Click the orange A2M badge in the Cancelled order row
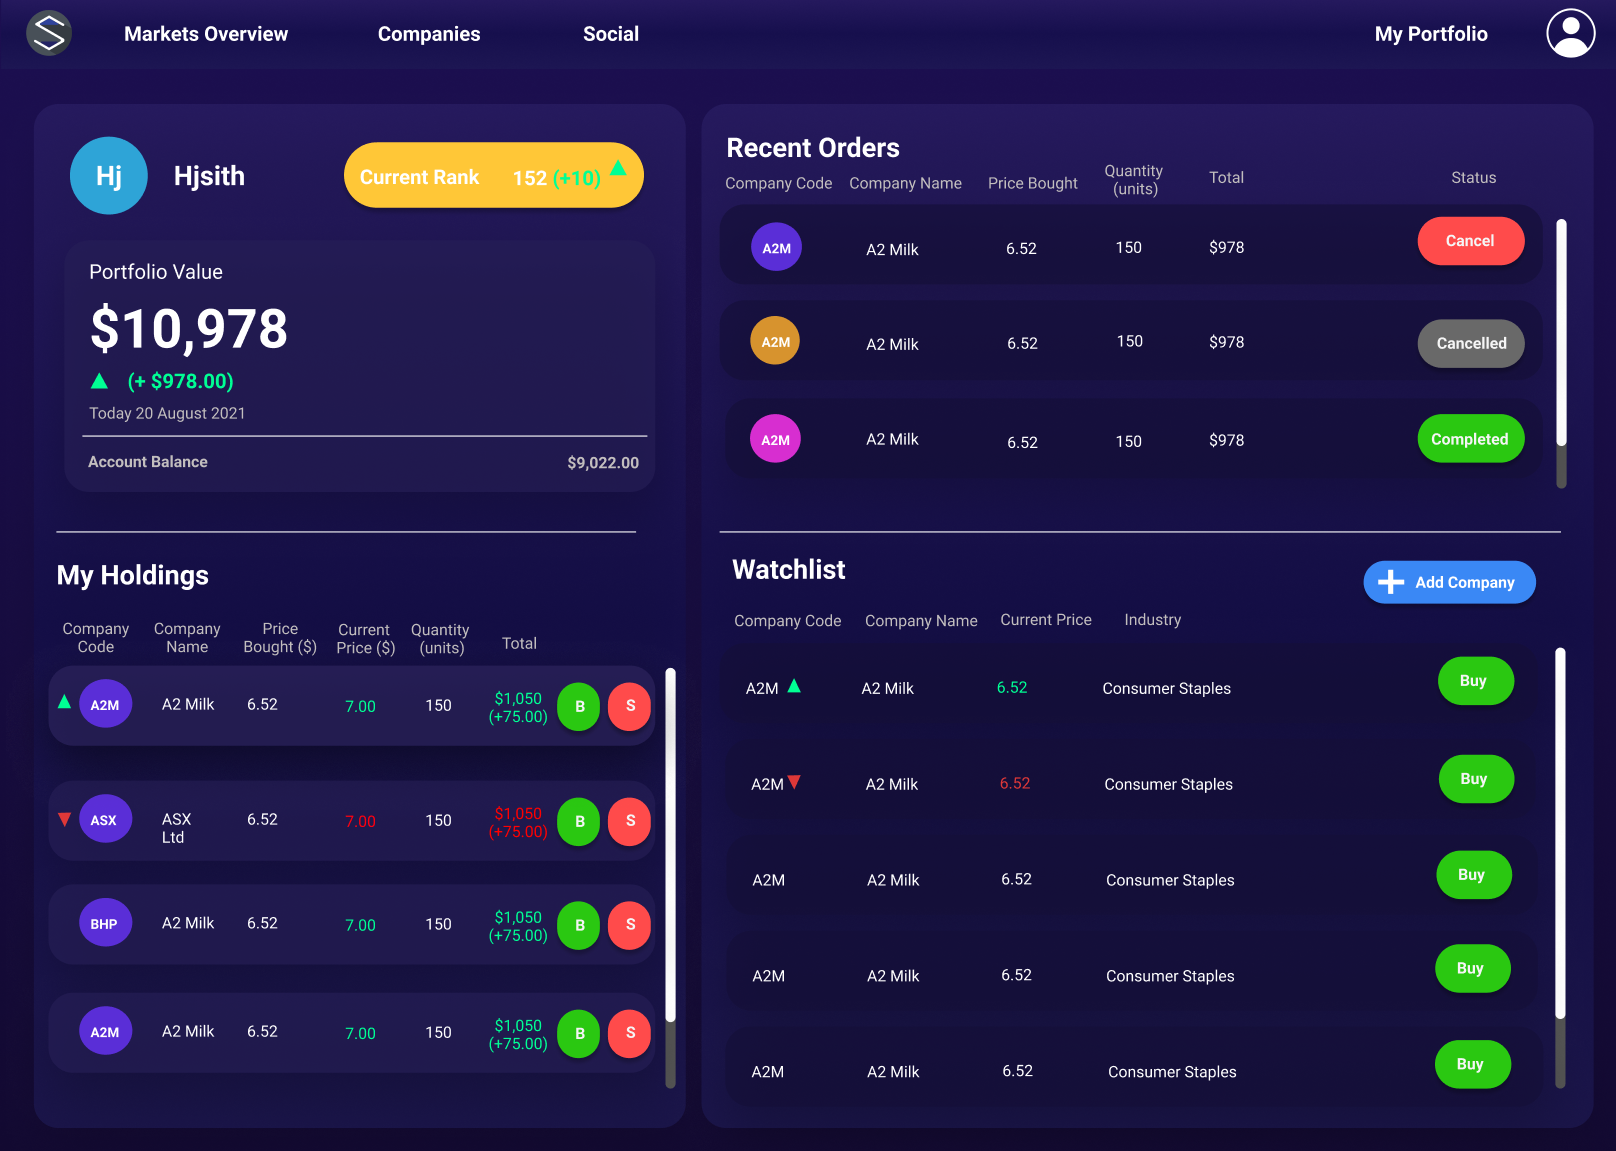The height and width of the screenshot is (1151, 1616). point(775,341)
